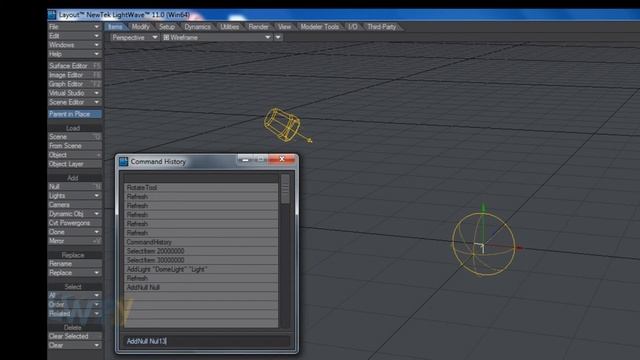Image resolution: width=640 pixels, height=360 pixels.
Task: Open the File menu dropdown
Action: (x=74, y=27)
